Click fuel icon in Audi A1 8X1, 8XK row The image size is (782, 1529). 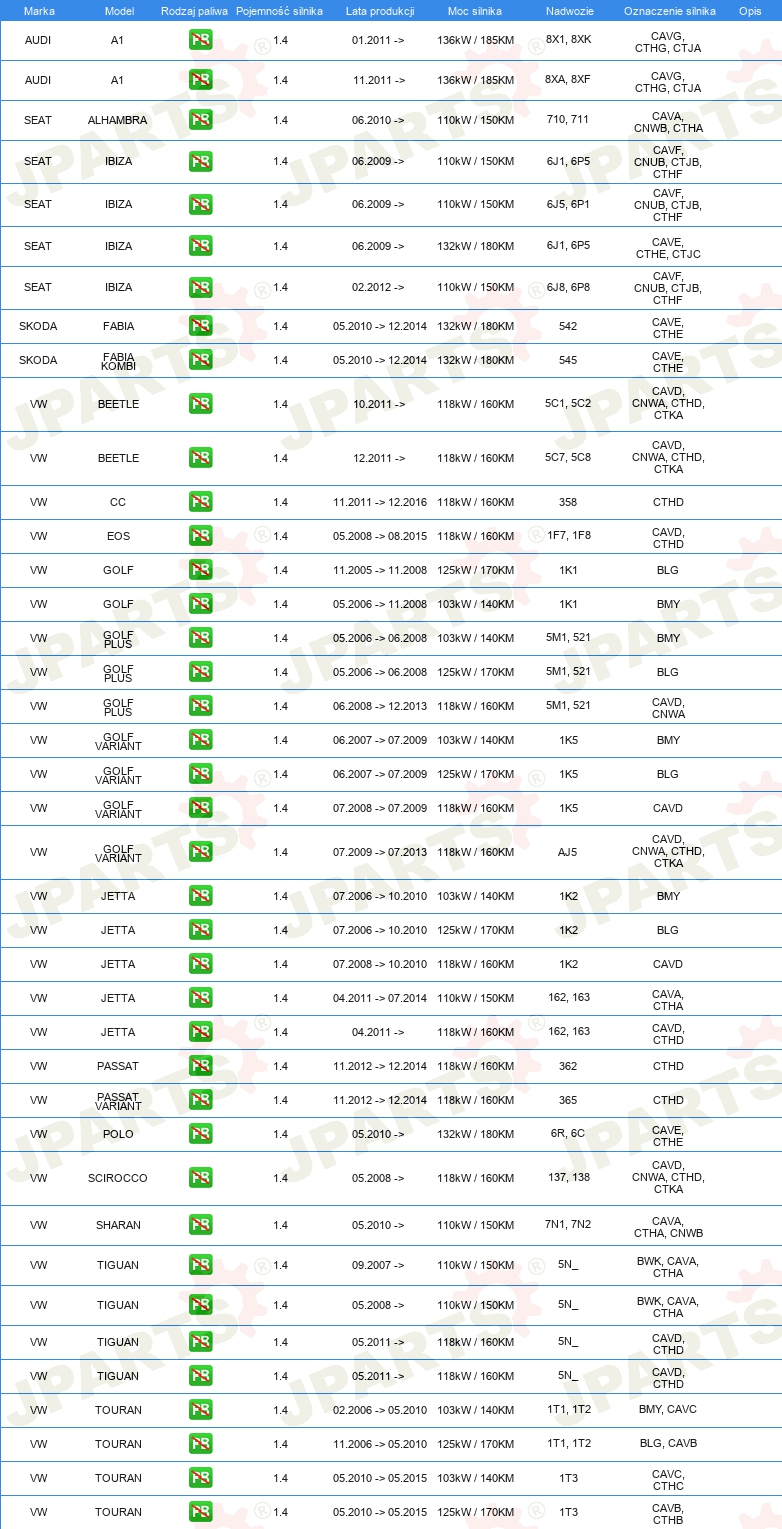(200, 41)
